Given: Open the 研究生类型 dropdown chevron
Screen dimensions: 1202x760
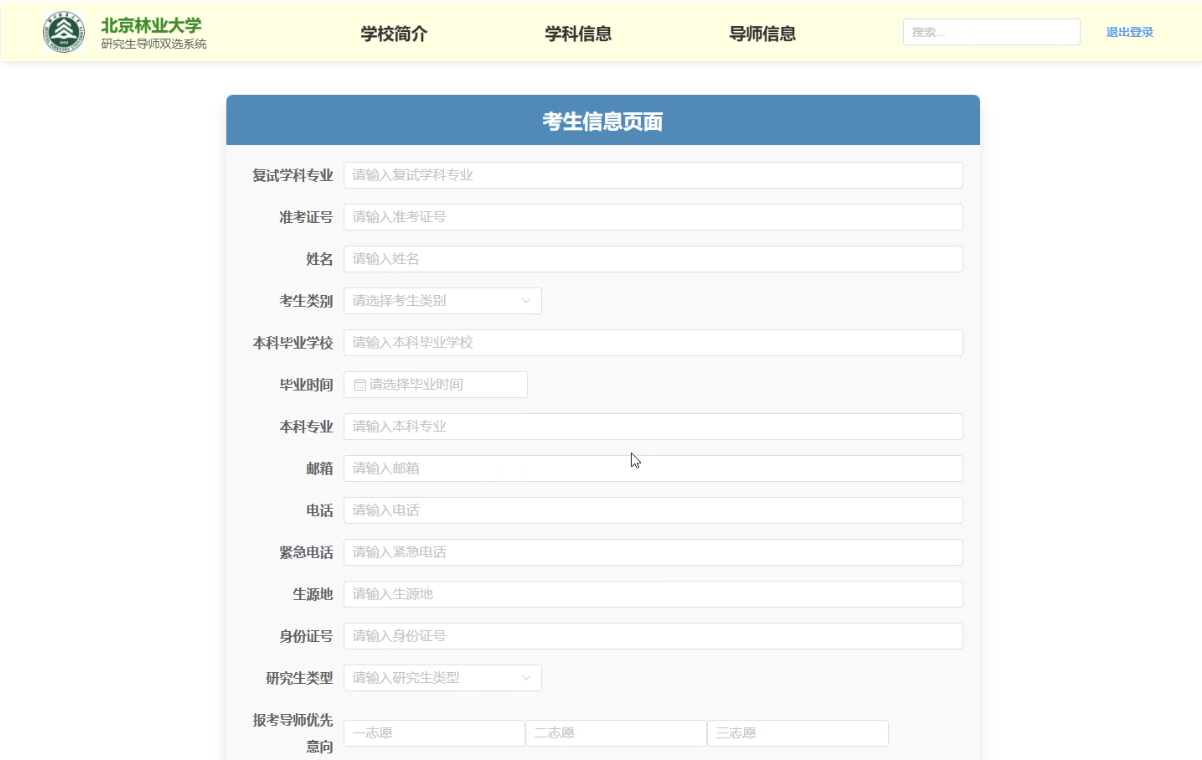Looking at the screenshot, I should click(x=526, y=678).
